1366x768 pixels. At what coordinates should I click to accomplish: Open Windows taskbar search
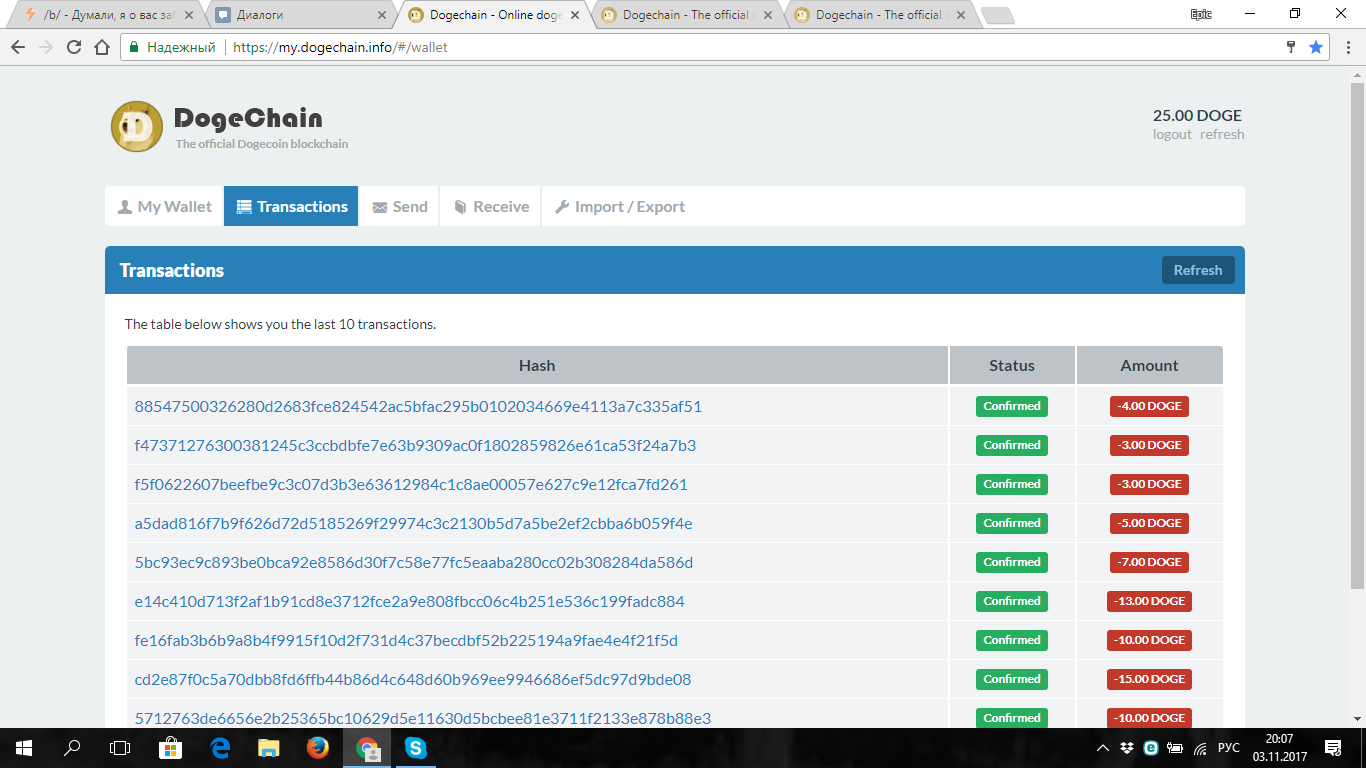tap(72, 747)
